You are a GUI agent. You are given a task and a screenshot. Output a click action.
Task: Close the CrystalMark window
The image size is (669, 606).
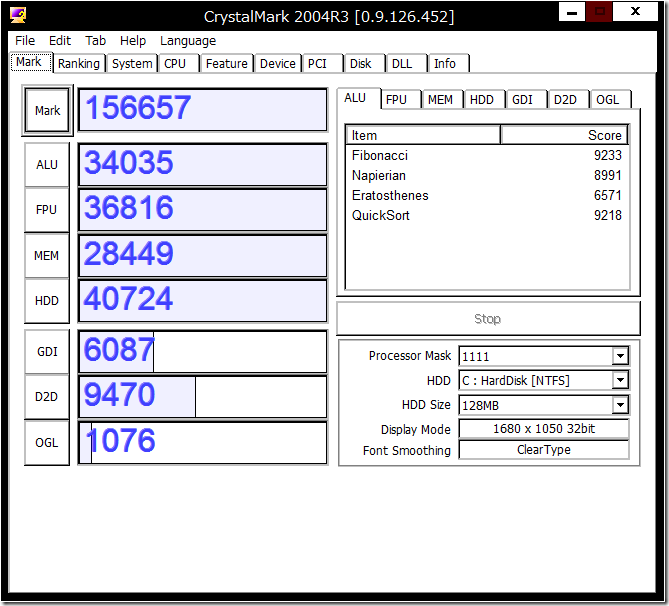pos(635,12)
